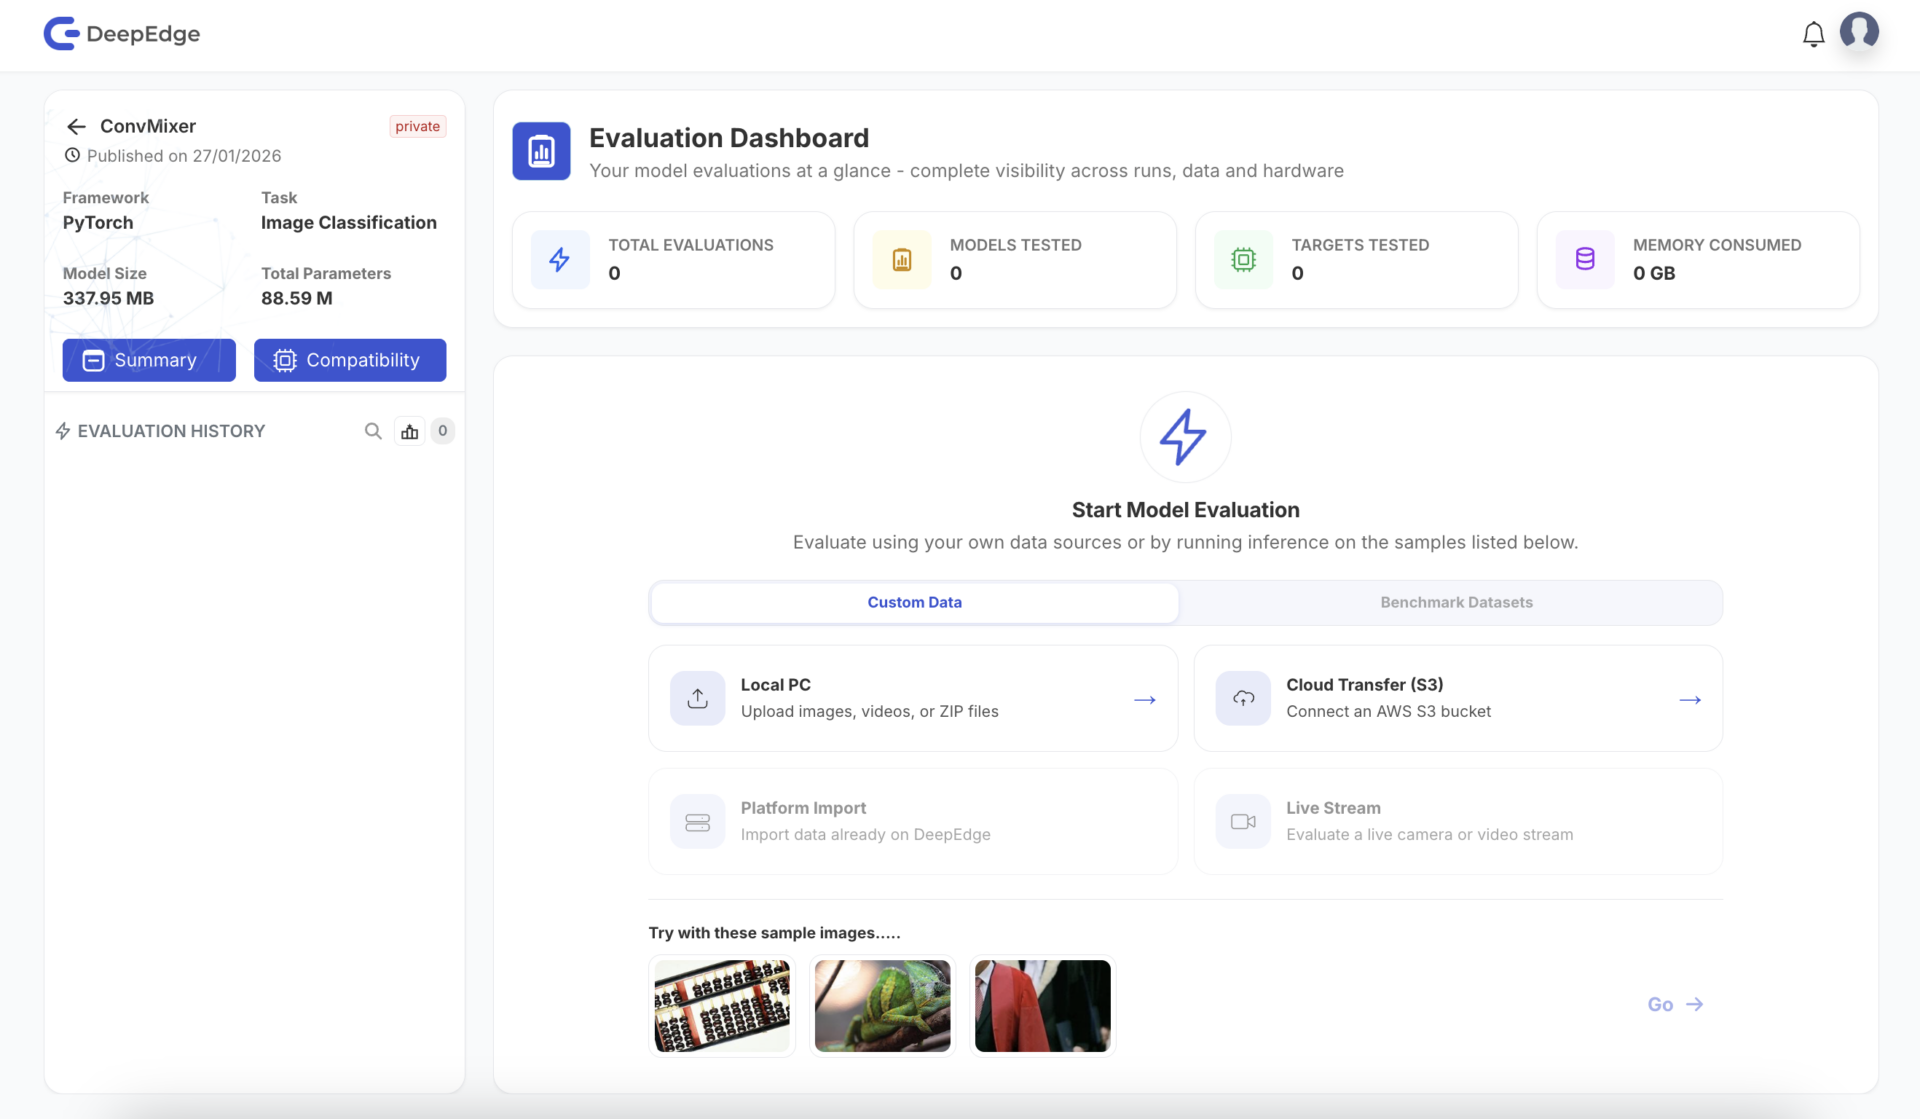Search the evaluation history
Image resolution: width=1920 pixels, height=1119 pixels.
(373, 431)
